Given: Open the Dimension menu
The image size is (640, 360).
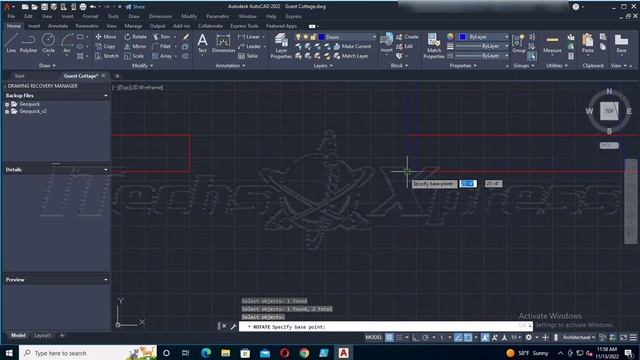Looking at the screenshot, I should [x=160, y=16].
